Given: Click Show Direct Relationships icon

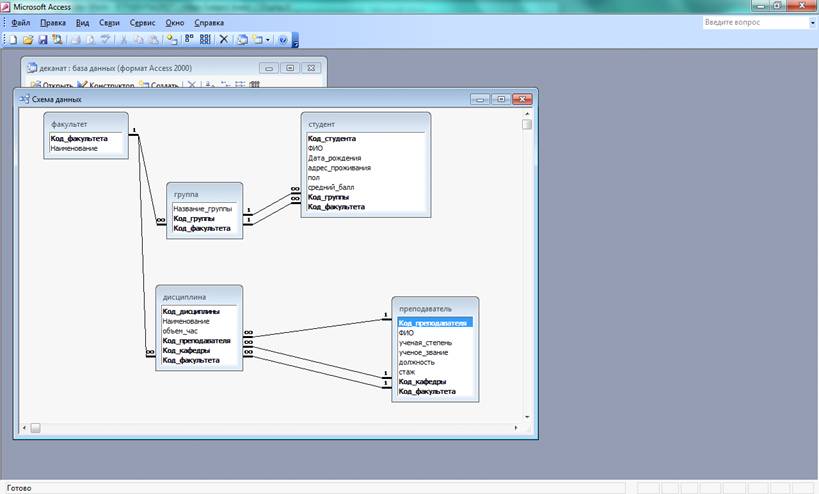Looking at the screenshot, I should pyautogui.click(x=188, y=40).
